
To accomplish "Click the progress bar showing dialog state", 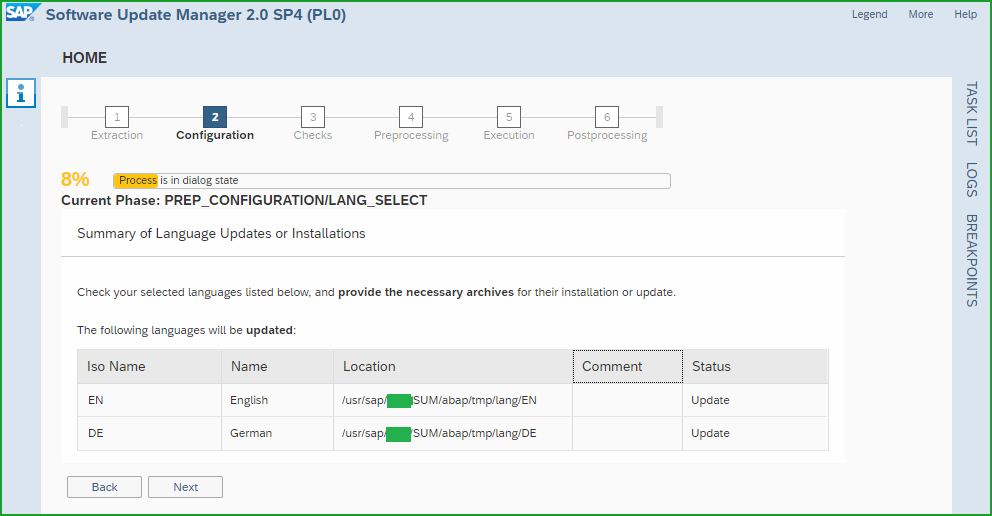I will coord(392,180).
